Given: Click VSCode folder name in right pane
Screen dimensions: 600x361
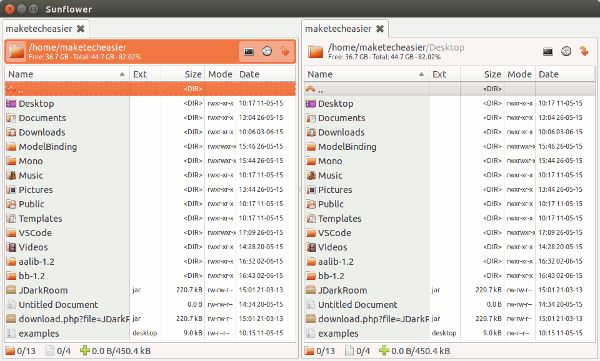Looking at the screenshot, I should tap(334, 233).
